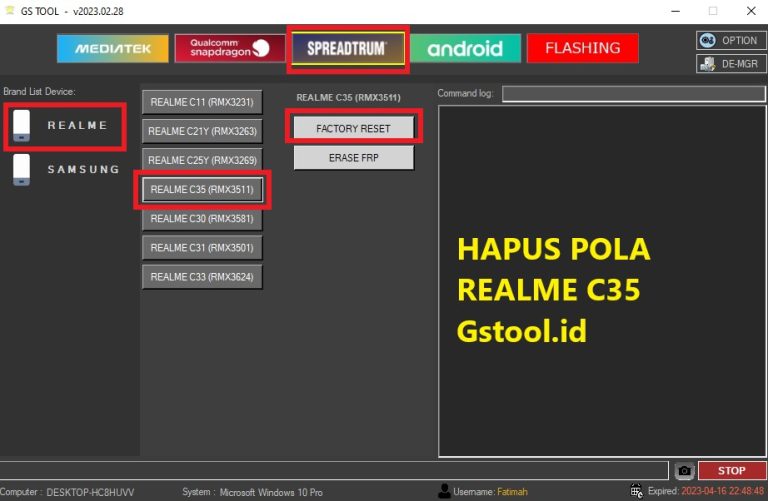Take screenshot with camera icon
This screenshot has height=501, width=768.
[x=684, y=471]
